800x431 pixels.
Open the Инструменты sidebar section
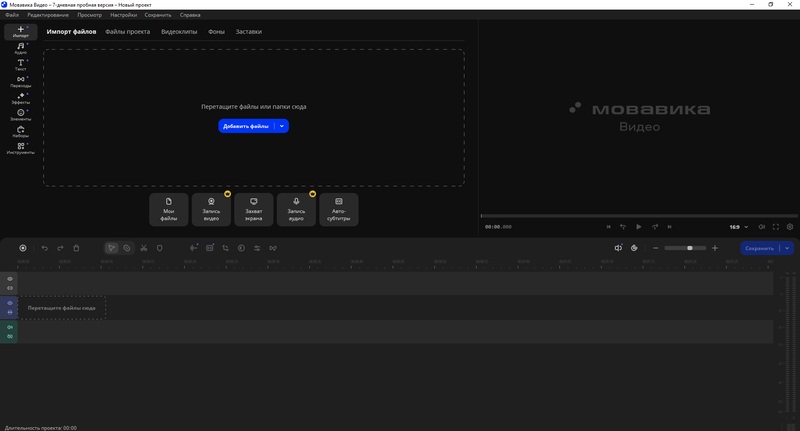[21, 148]
